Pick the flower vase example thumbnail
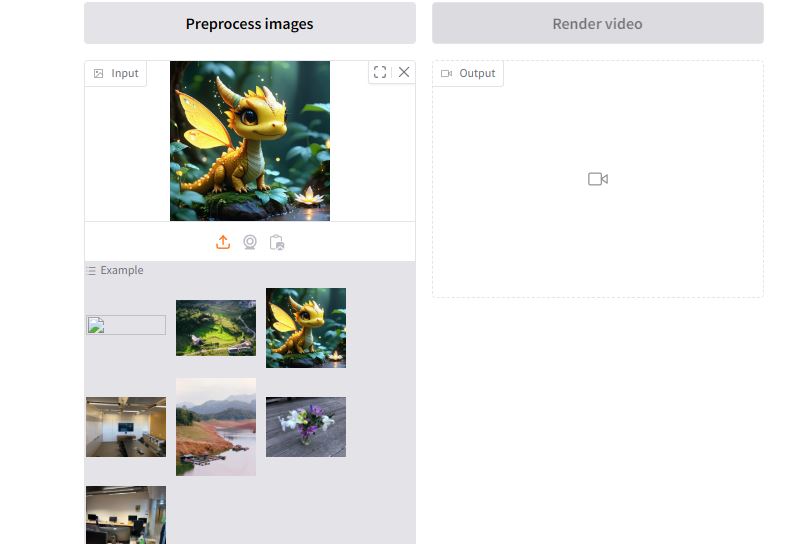The width and height of the screenshot is (803, 544). 306,427
